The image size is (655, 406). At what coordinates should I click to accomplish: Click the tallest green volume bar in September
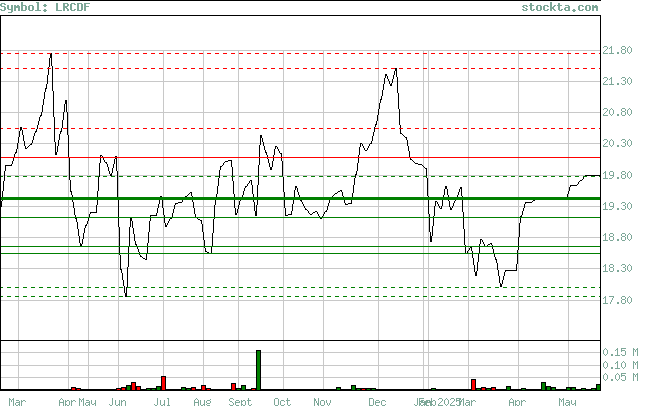click(259, 370)
